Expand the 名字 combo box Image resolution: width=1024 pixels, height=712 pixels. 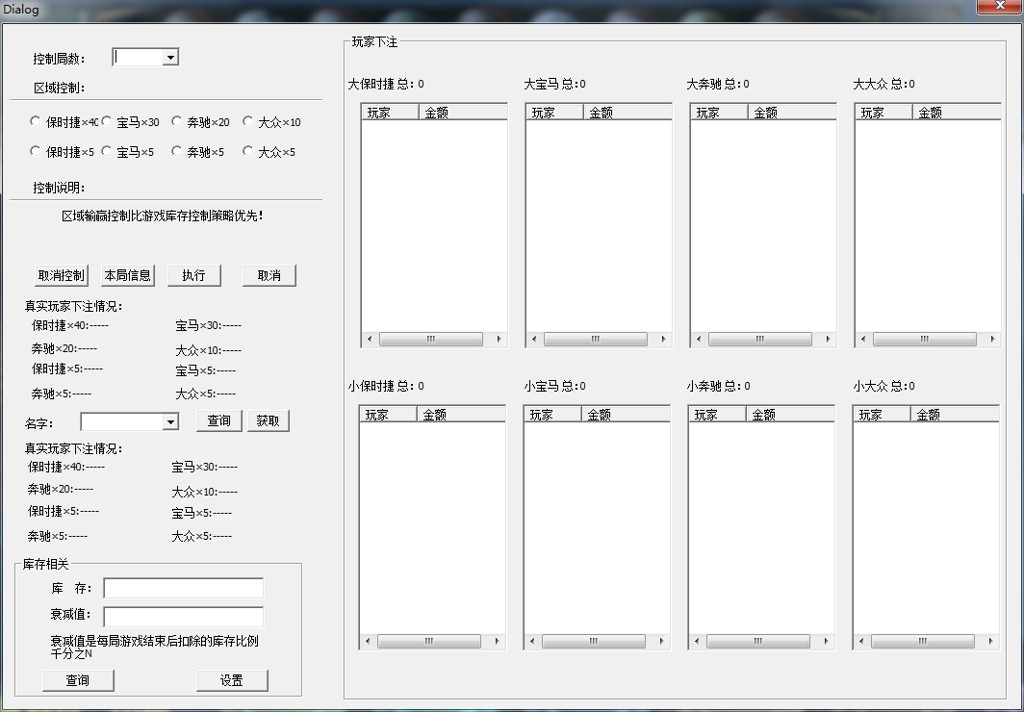(x=170, y=422)
